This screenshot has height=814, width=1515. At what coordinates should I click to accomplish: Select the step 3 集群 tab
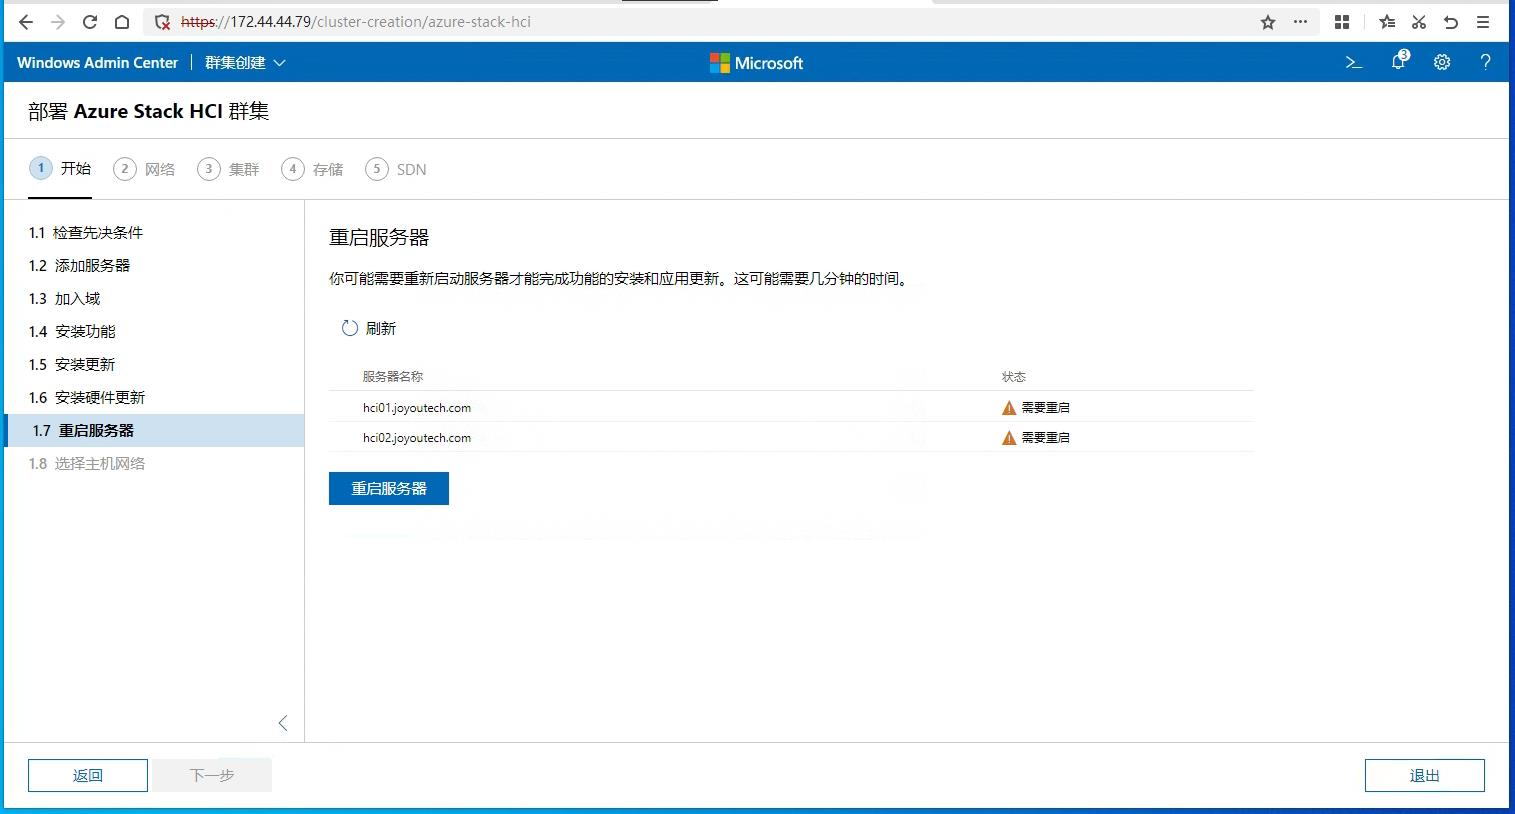(x=229, y=169)
